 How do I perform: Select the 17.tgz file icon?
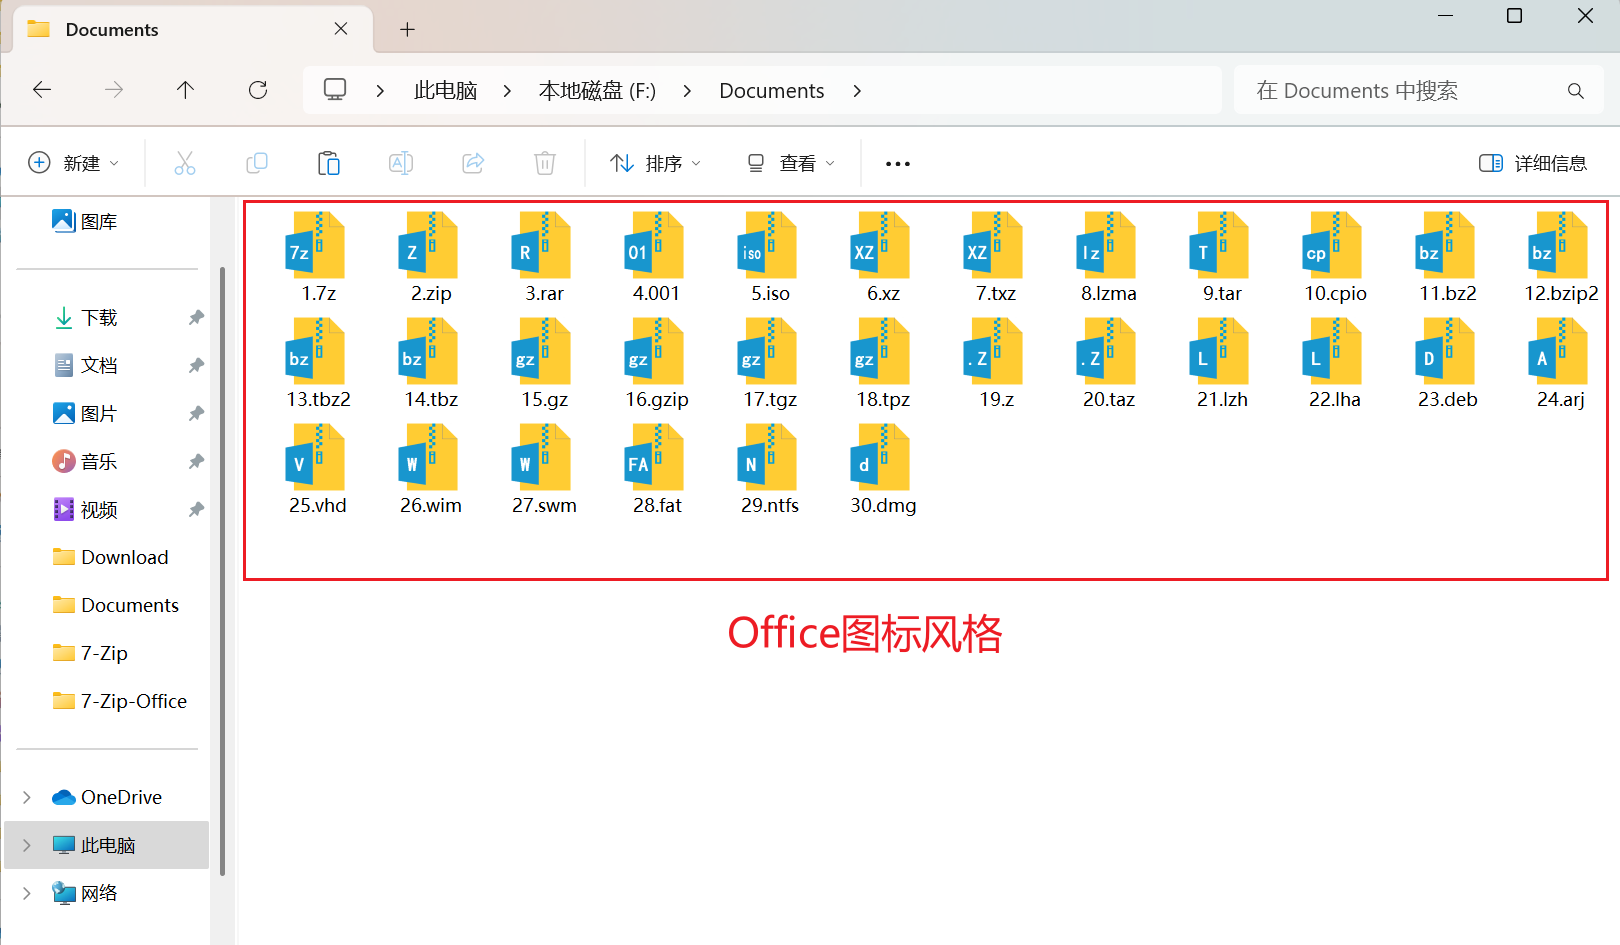767,351
